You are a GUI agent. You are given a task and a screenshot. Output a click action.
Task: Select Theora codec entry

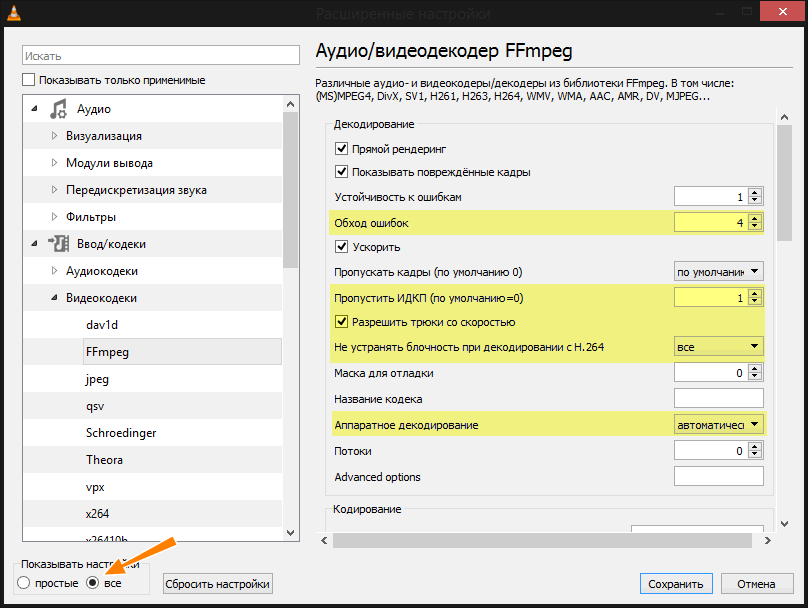coord(104,460)
